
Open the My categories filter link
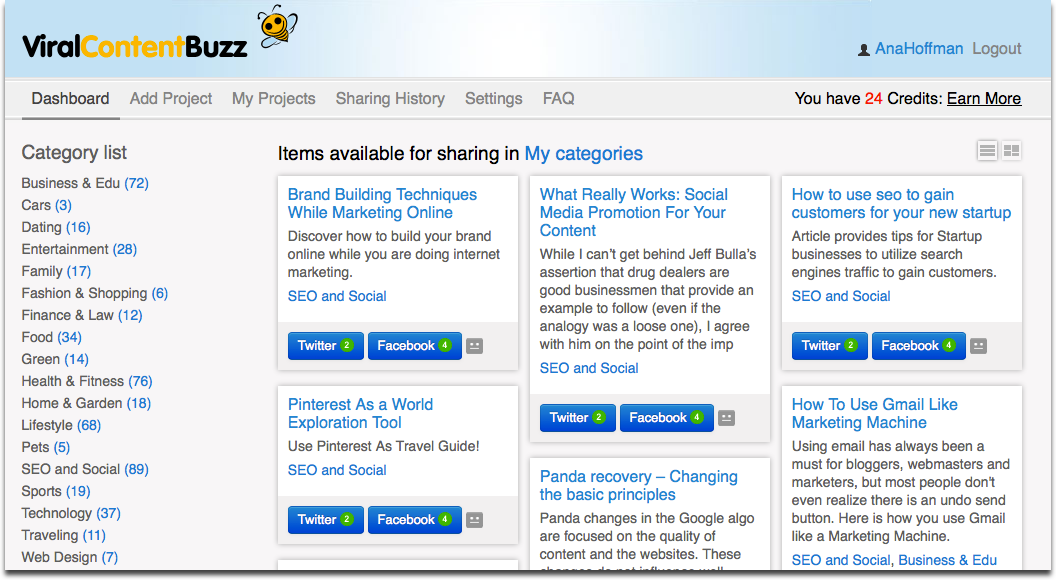tap(583, 153)
